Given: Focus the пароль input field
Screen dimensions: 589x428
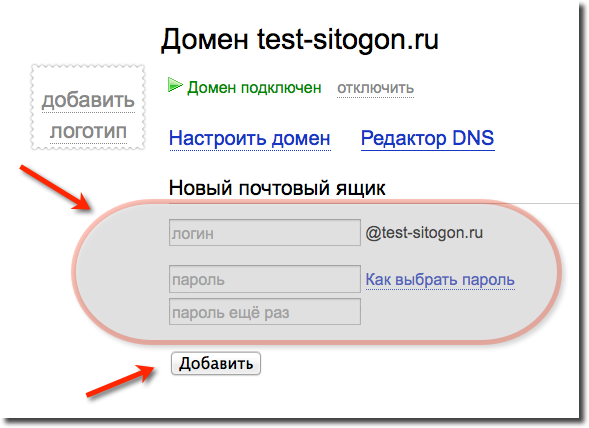Looking at the screenshot, I should (x=265, y=279).
